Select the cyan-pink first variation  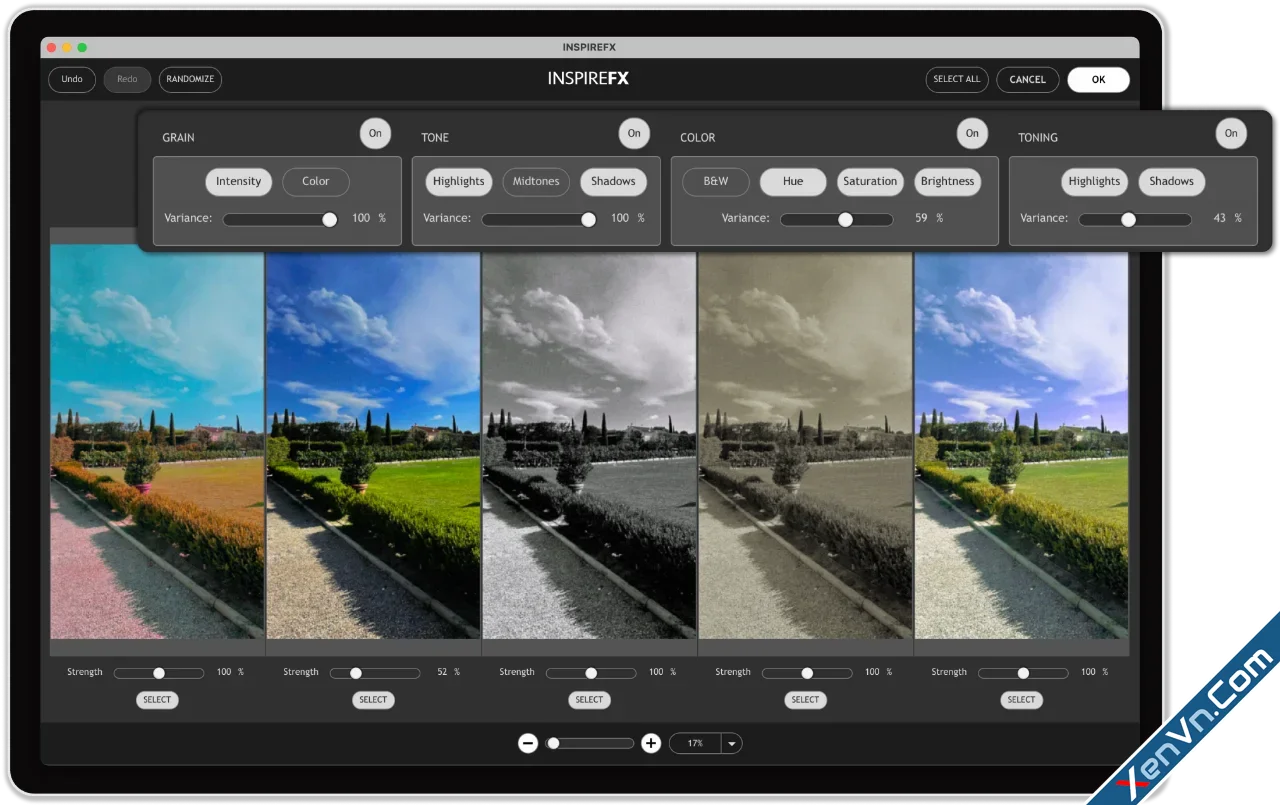click(157, 700)
